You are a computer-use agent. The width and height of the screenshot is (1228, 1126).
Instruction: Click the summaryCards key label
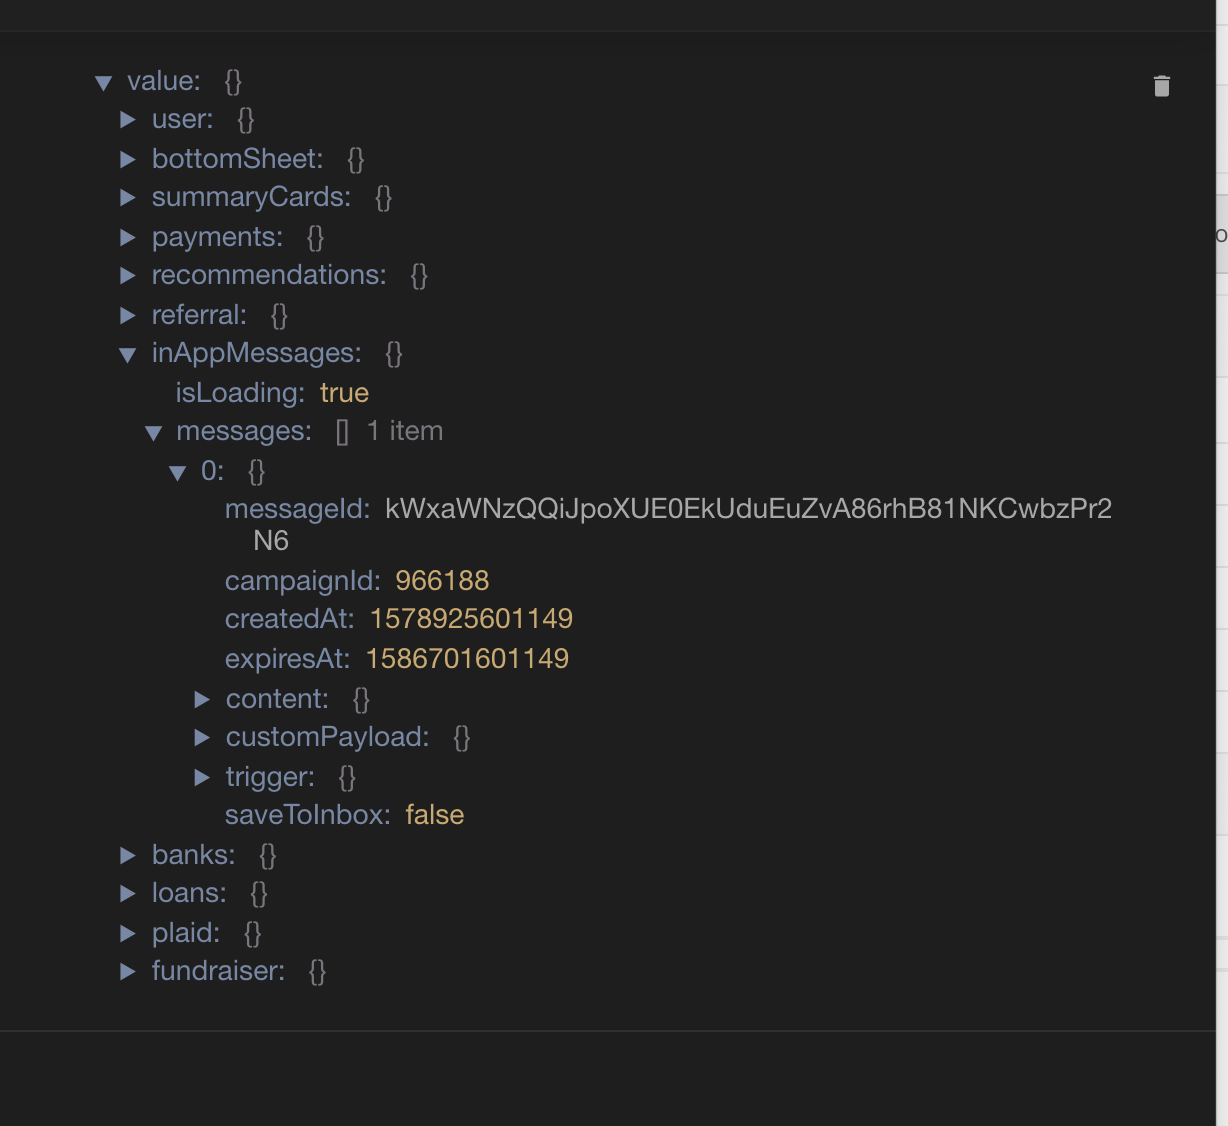click(x=251, y=197)
